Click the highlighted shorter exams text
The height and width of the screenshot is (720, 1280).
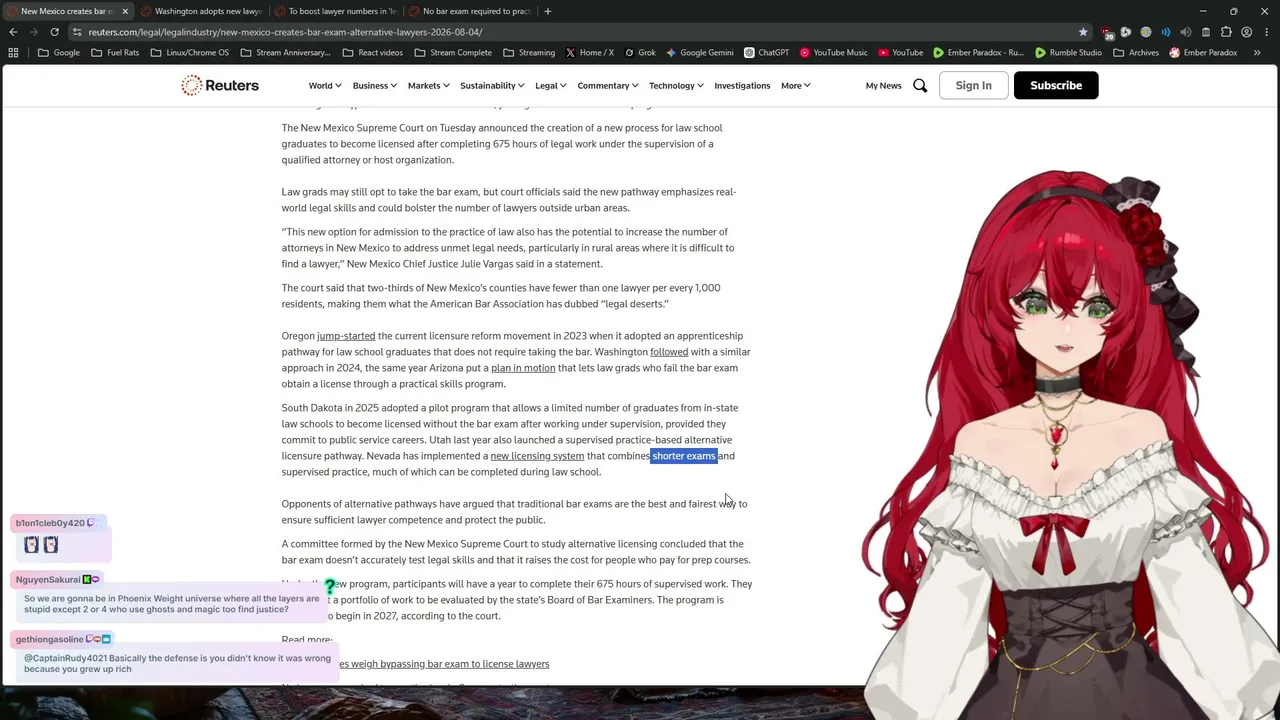pos(684,456)
